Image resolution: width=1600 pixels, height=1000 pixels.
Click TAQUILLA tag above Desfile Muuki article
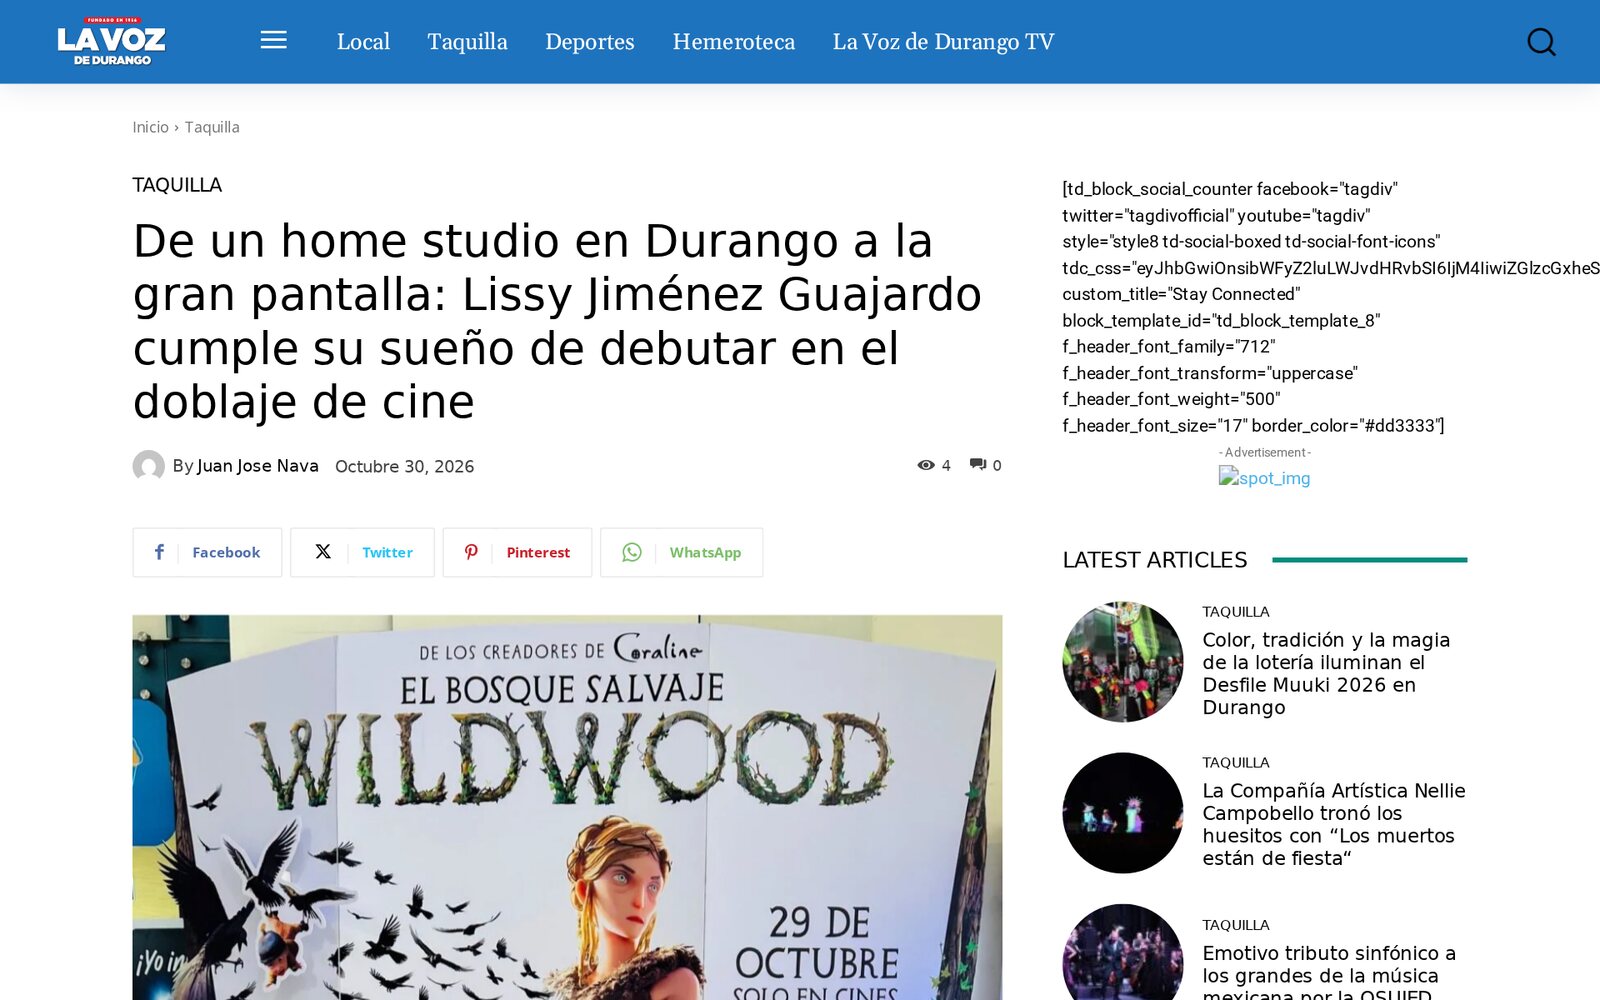click(1235, 612)
